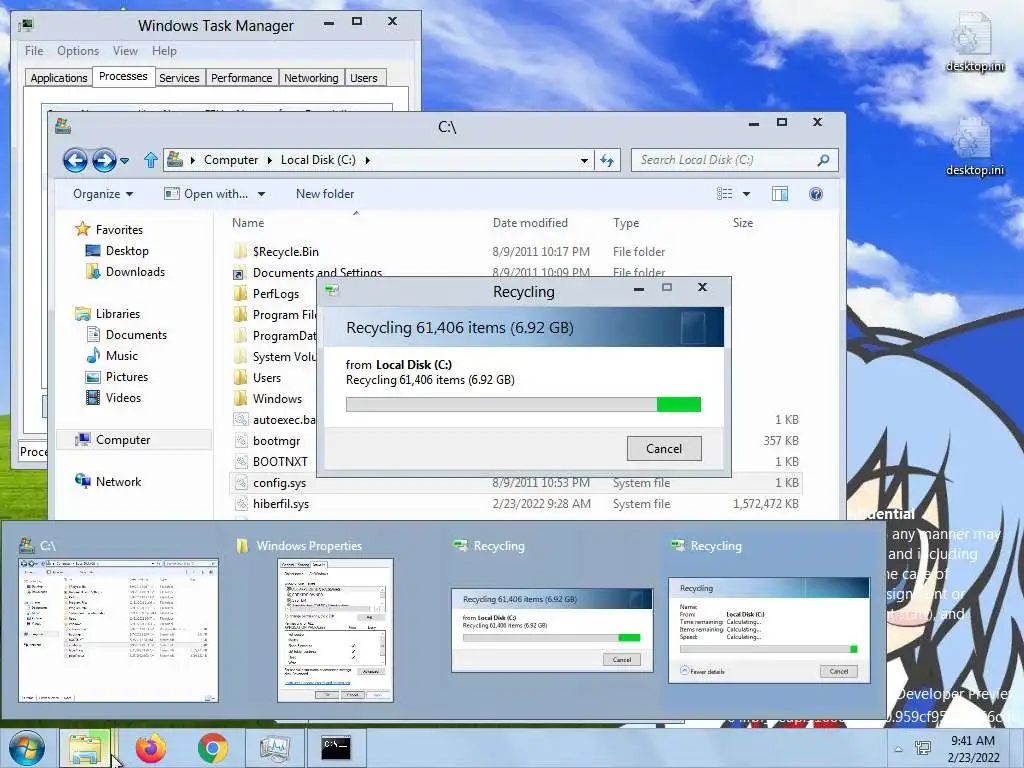This screenshot has width=1024, height=768.
Task: Go forward in Explorer navigation
Action: 104,160
